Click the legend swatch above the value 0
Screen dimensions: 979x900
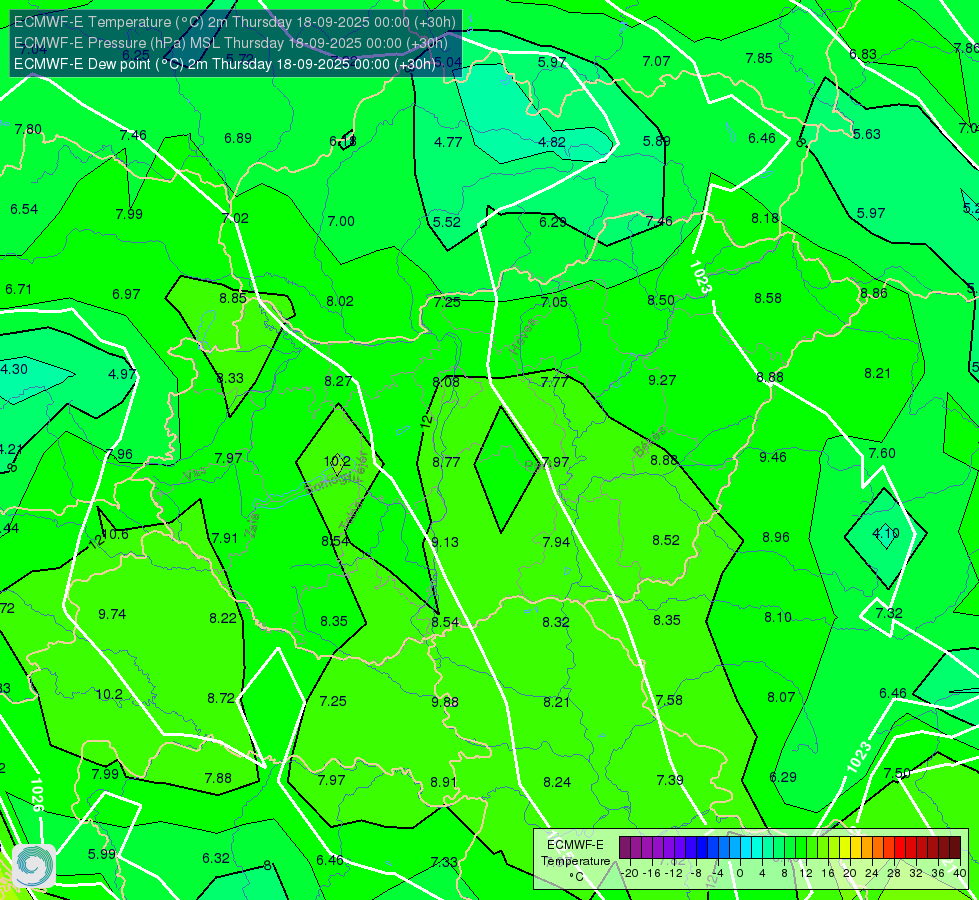tap(735, 848)
